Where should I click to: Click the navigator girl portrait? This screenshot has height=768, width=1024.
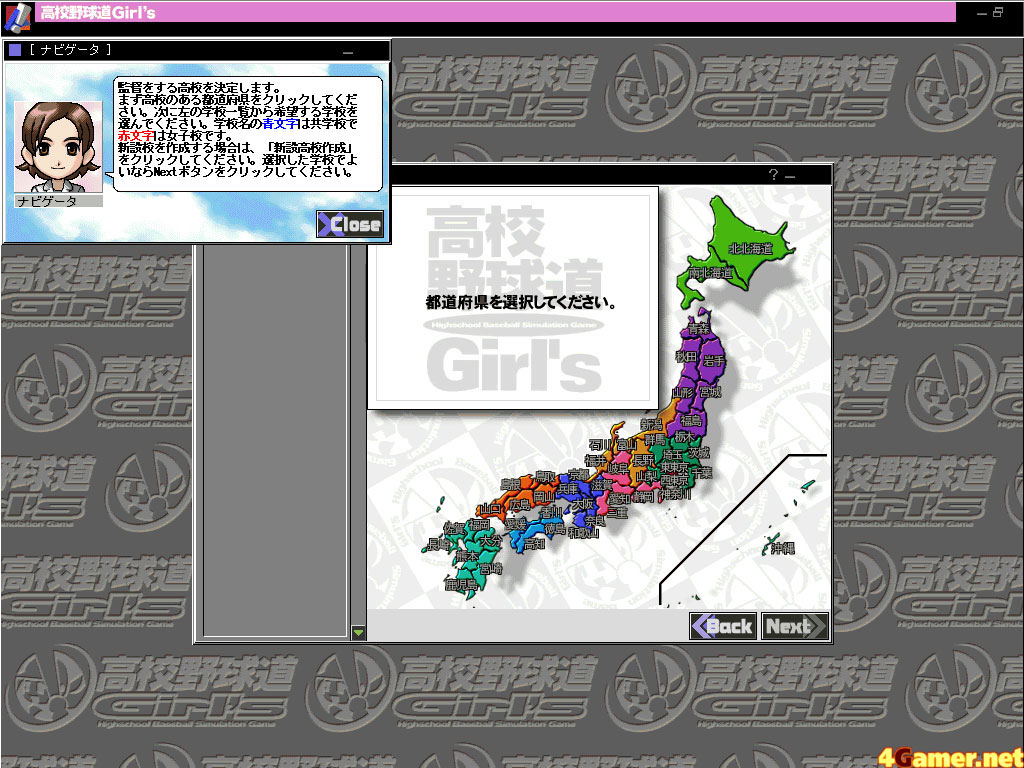[x=58, y=146]
